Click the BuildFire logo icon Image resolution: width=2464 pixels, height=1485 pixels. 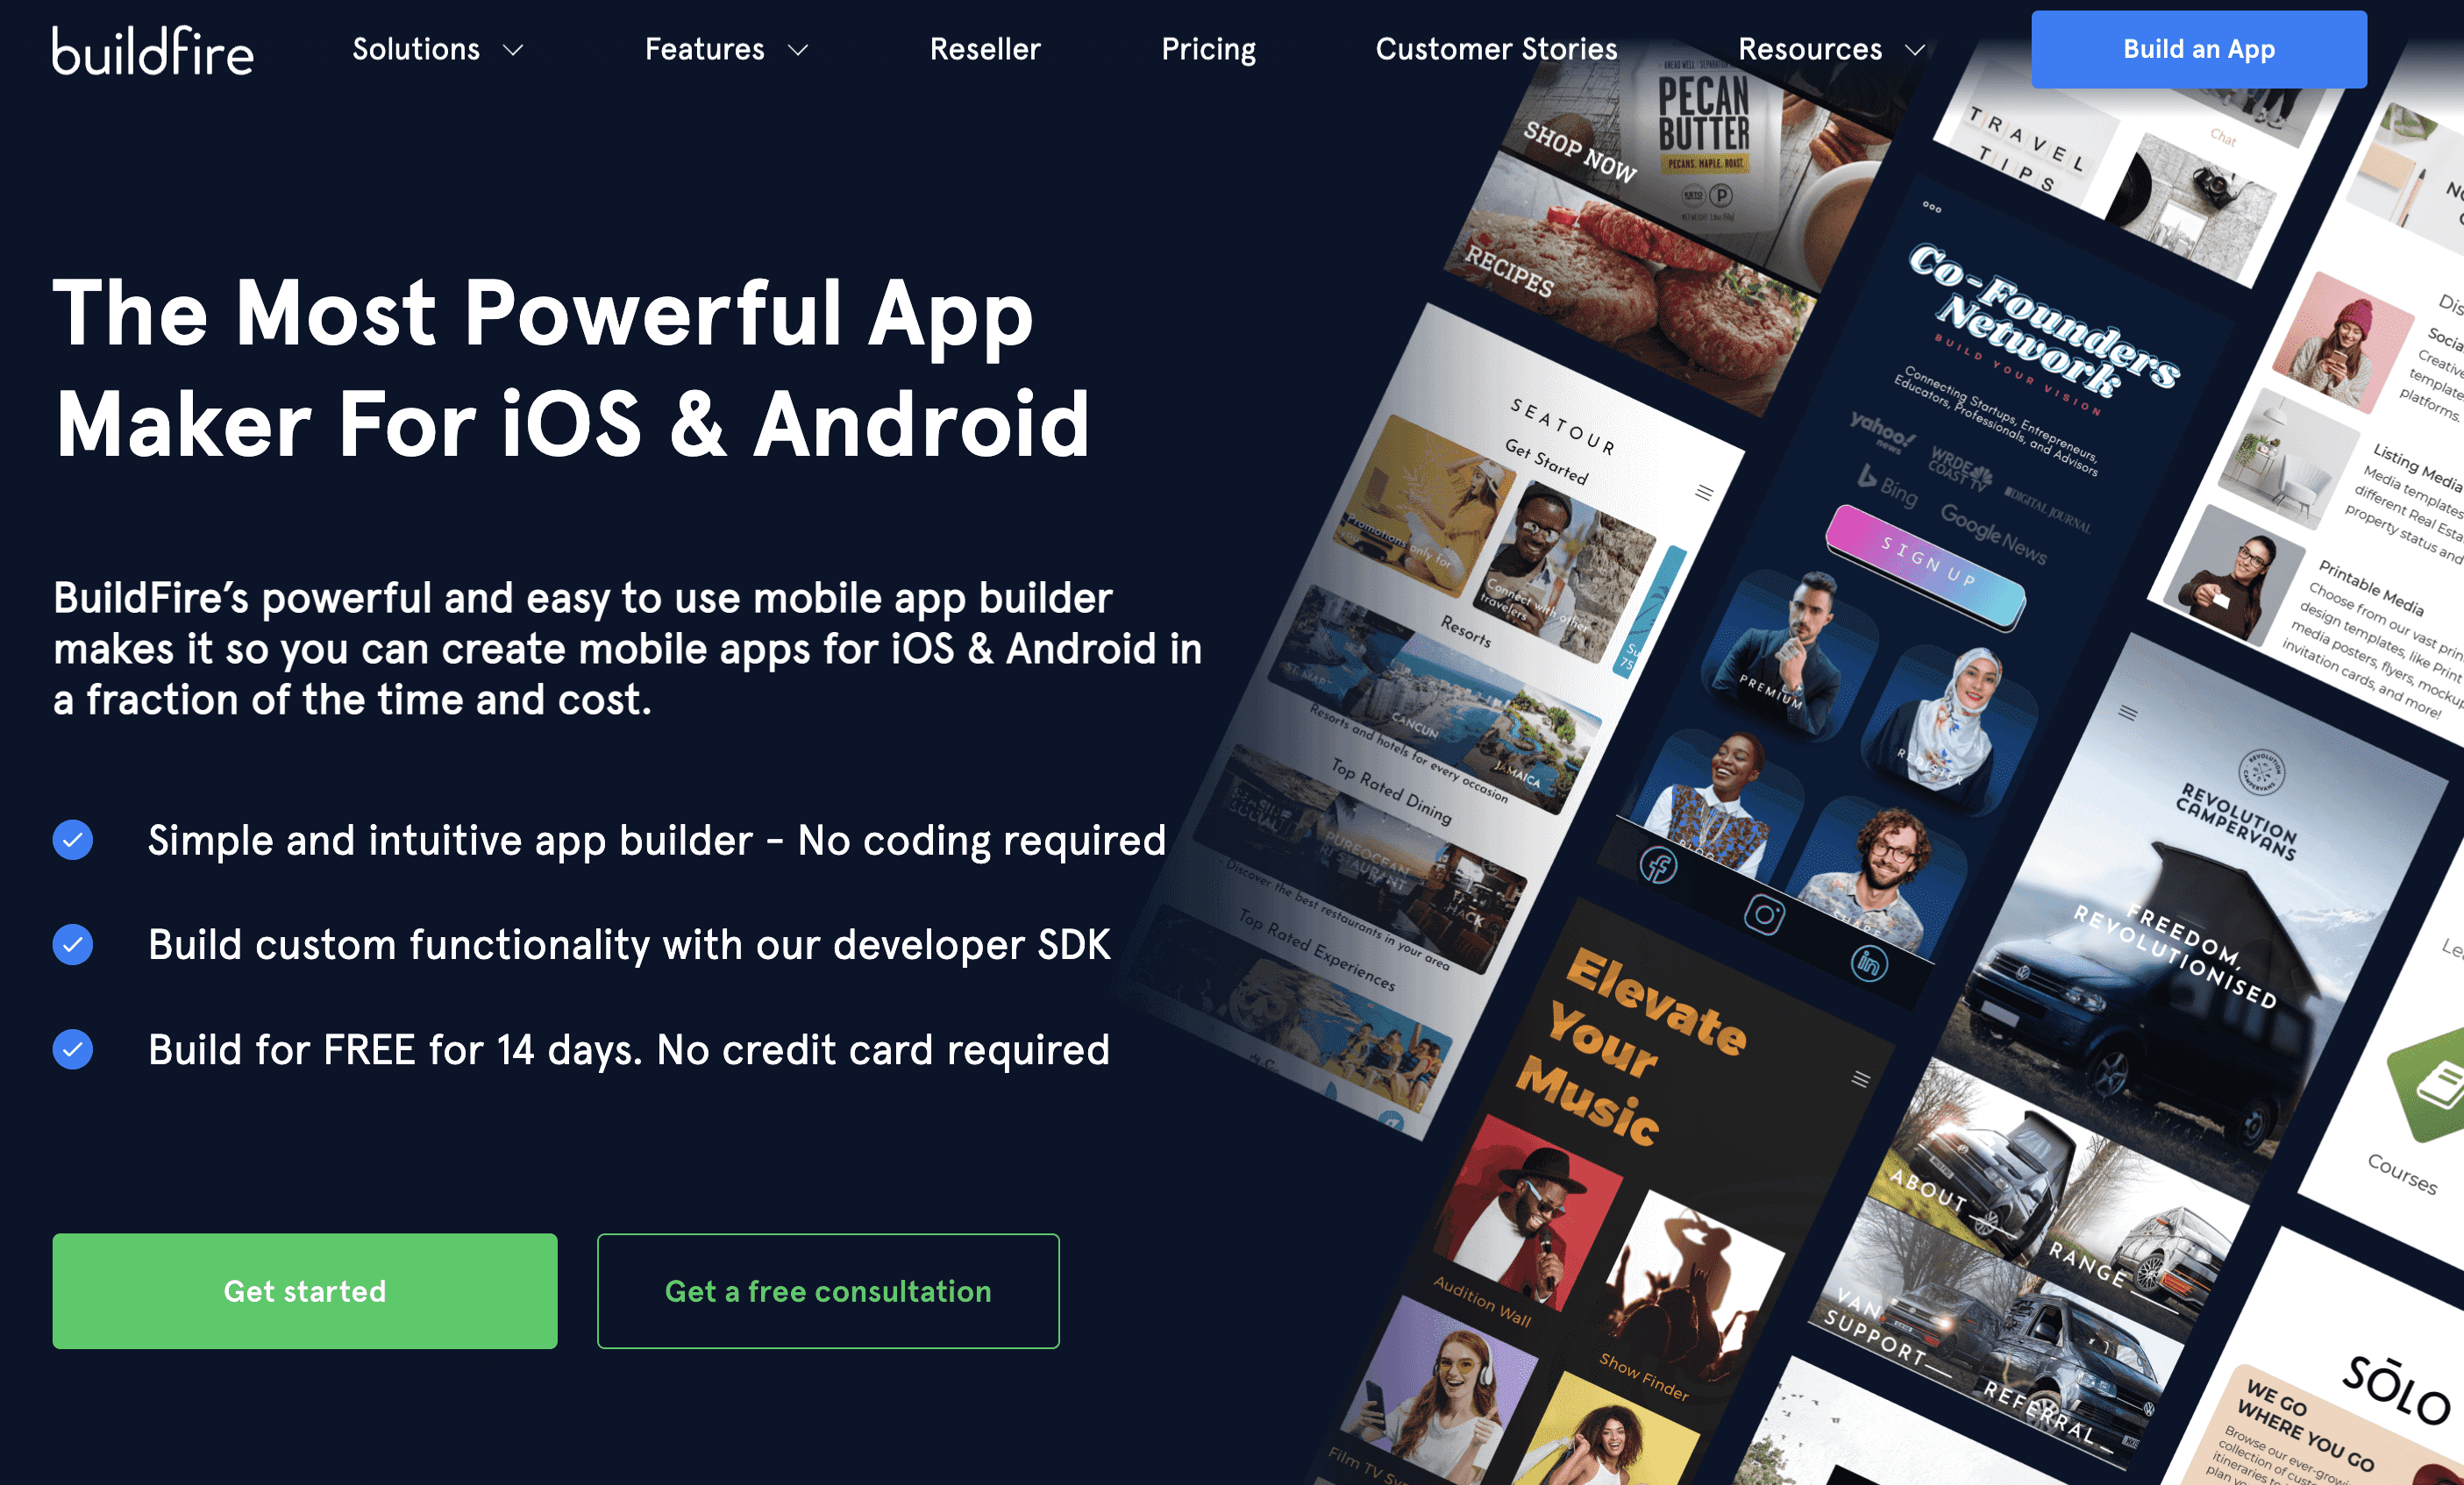click(x=152, y=47)
